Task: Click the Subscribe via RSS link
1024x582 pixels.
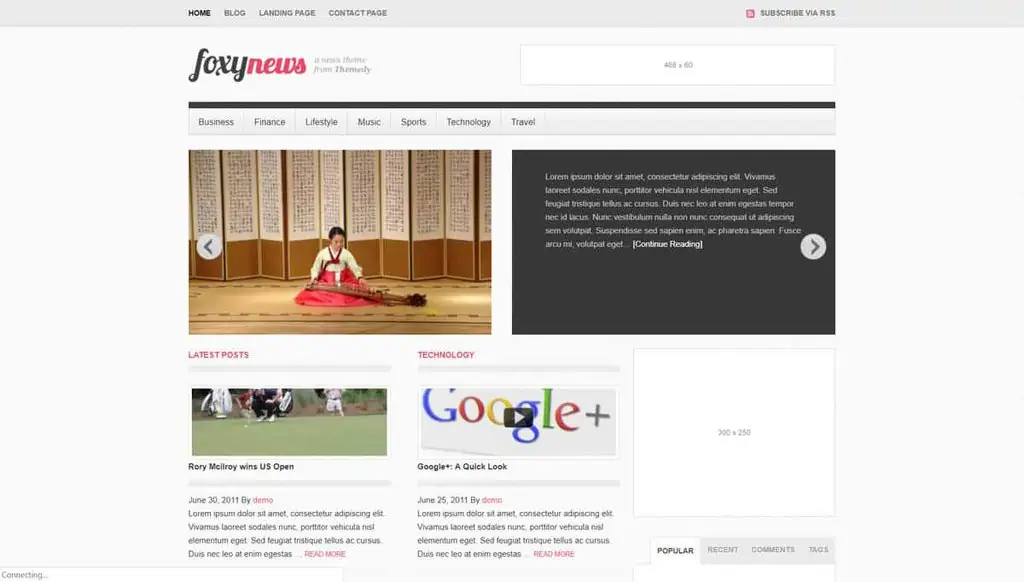Action: point(797,13)
